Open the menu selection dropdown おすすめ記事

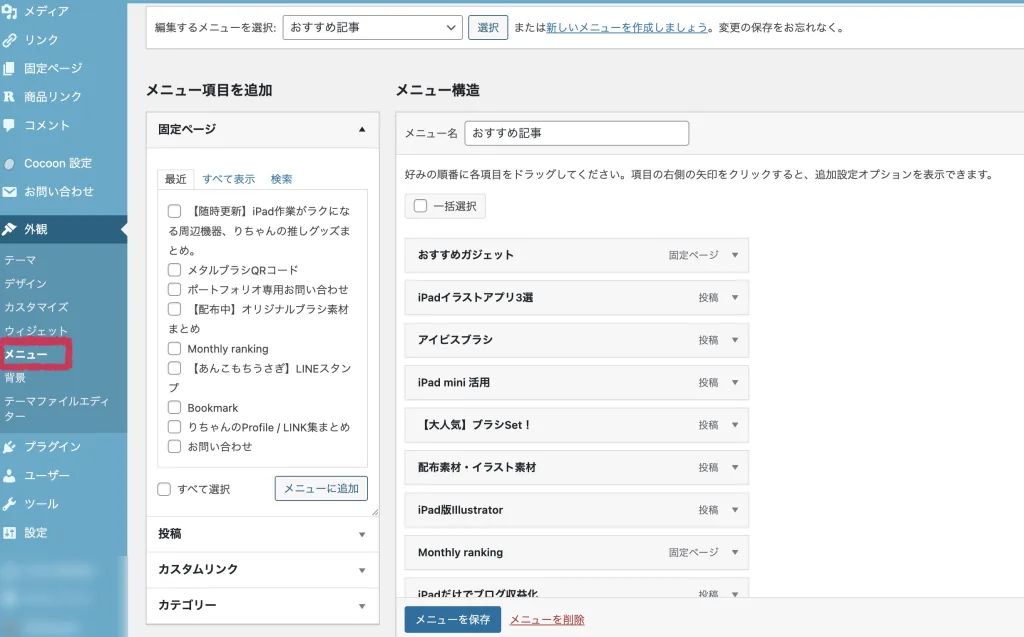click(372, 28)
